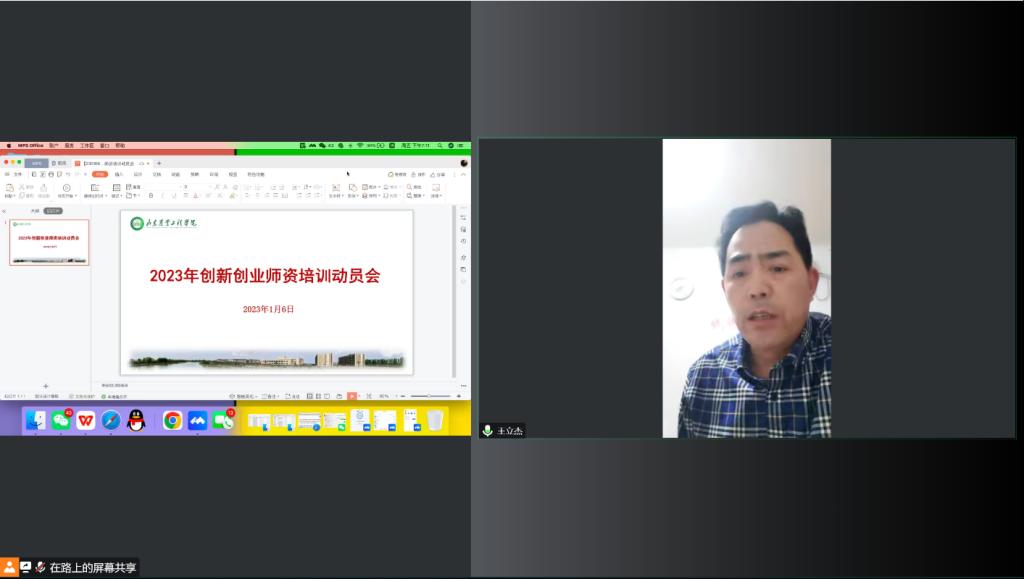This screenshot has width=1024, height=579.
Task: Collapse the slide thumbnail panel
Action: [4, 211]
